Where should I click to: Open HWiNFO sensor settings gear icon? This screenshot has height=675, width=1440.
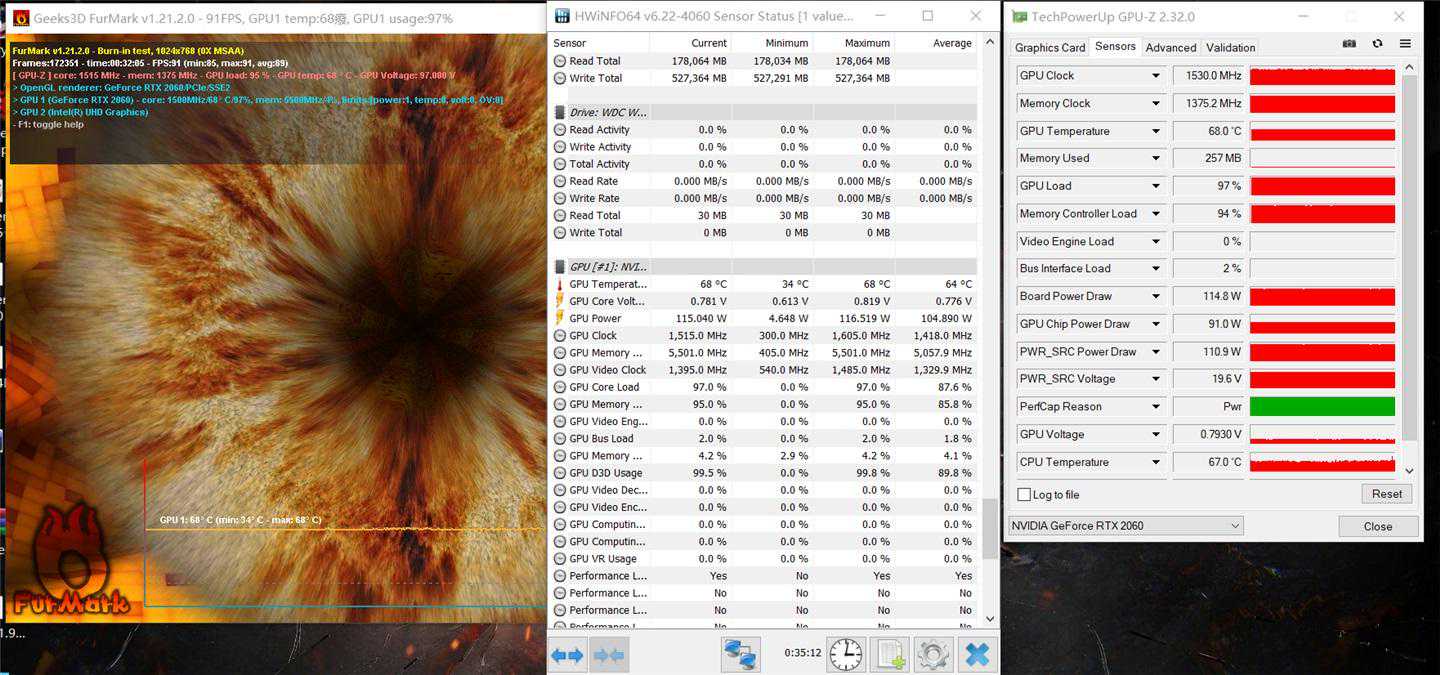click(933, 655)
